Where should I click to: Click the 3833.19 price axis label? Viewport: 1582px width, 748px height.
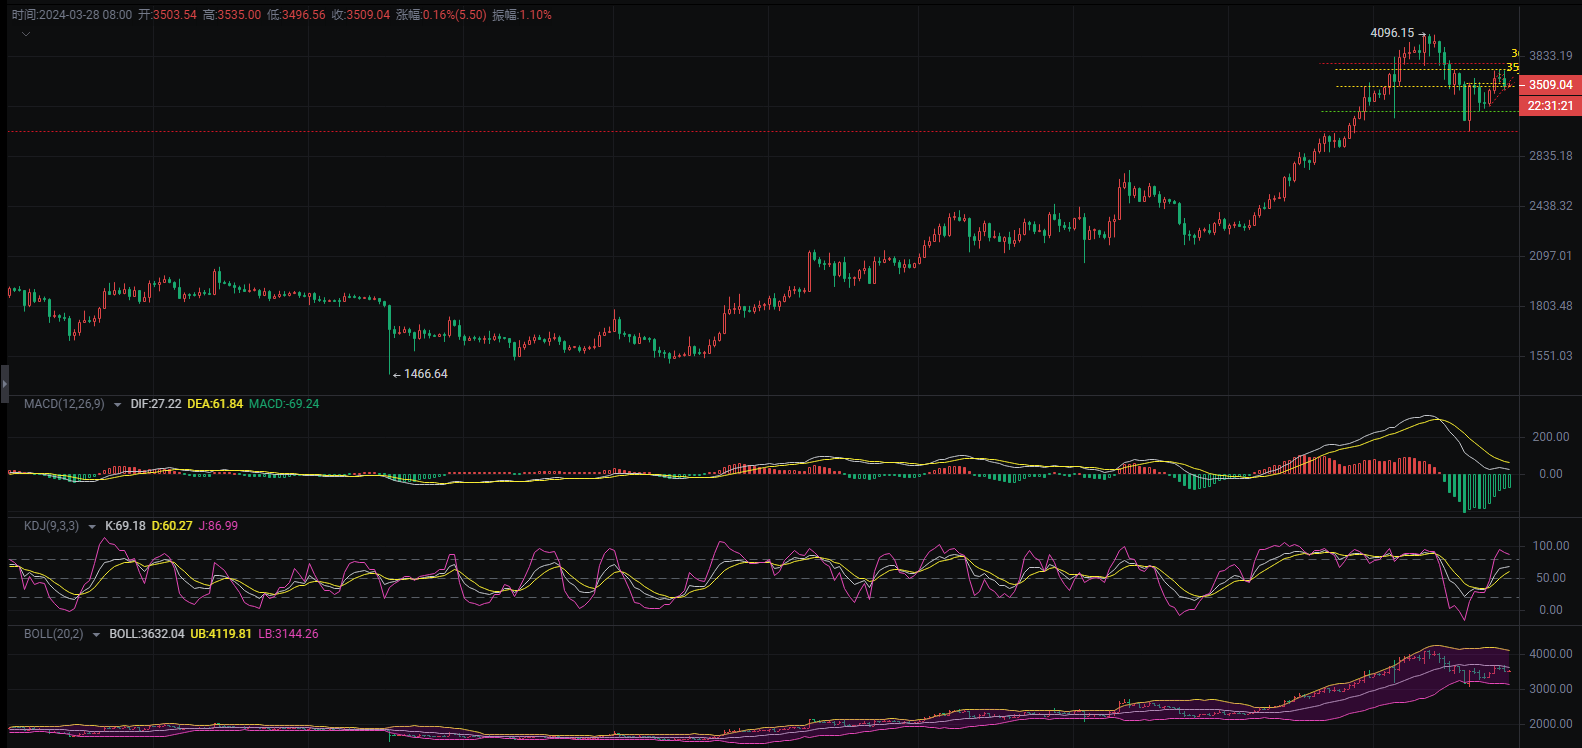pyautogui.click(x=1550, y=56)
